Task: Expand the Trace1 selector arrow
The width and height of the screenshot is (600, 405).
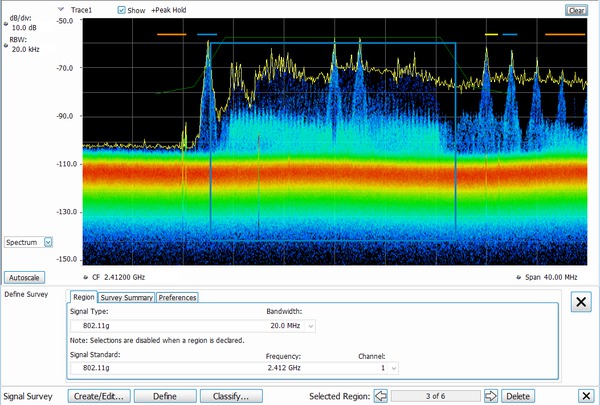Action: [62, 10]
